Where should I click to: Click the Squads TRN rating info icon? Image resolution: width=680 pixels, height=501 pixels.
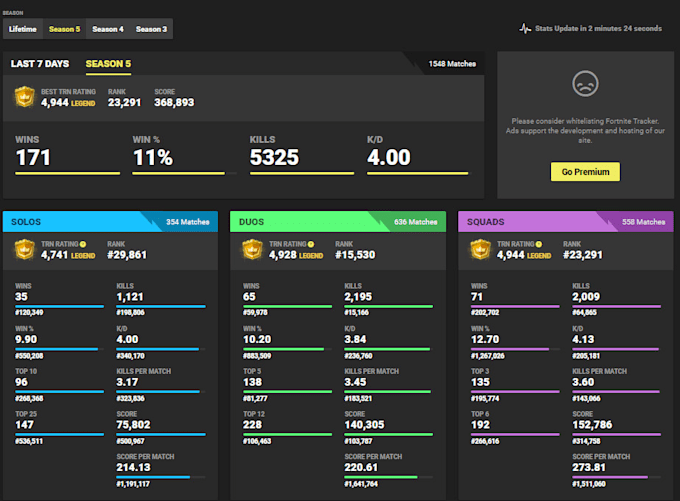tap(539, 244)
